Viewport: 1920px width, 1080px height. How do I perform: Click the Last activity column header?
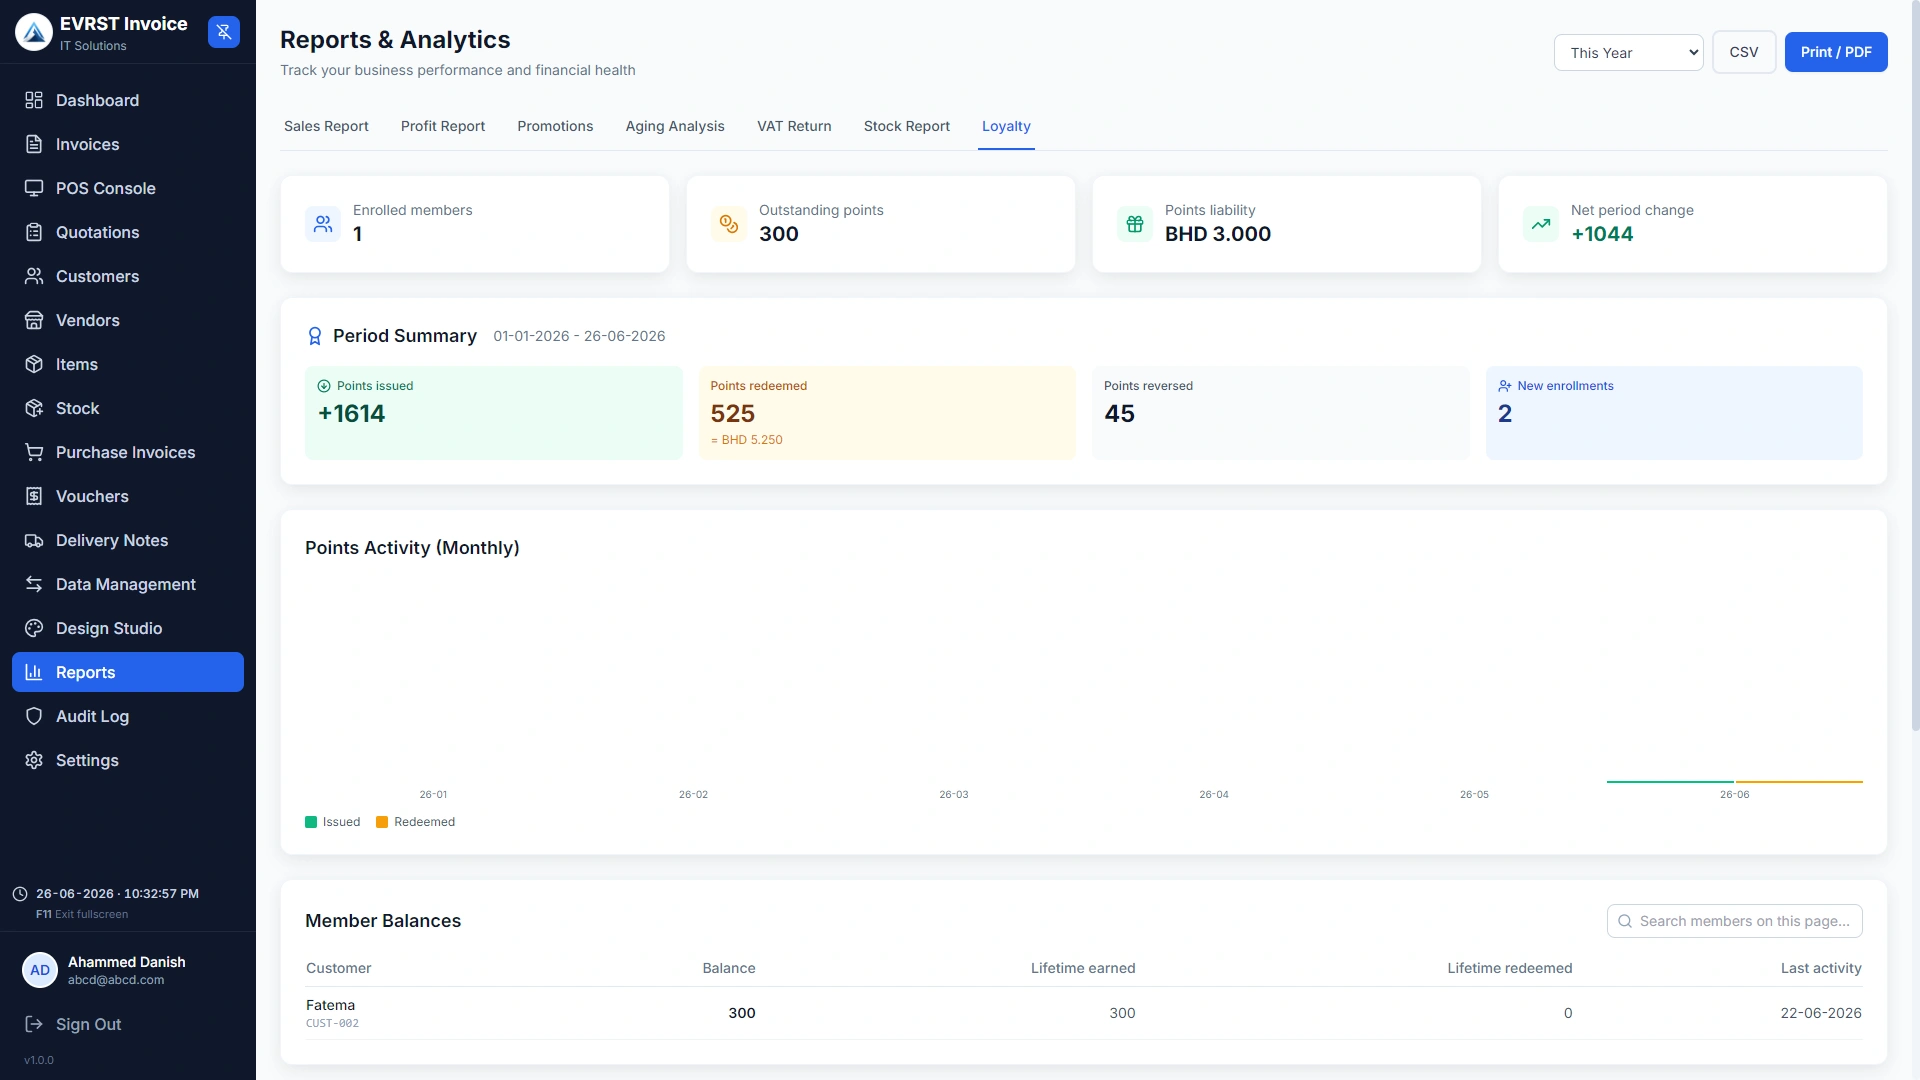click(x=1821, y=968)
